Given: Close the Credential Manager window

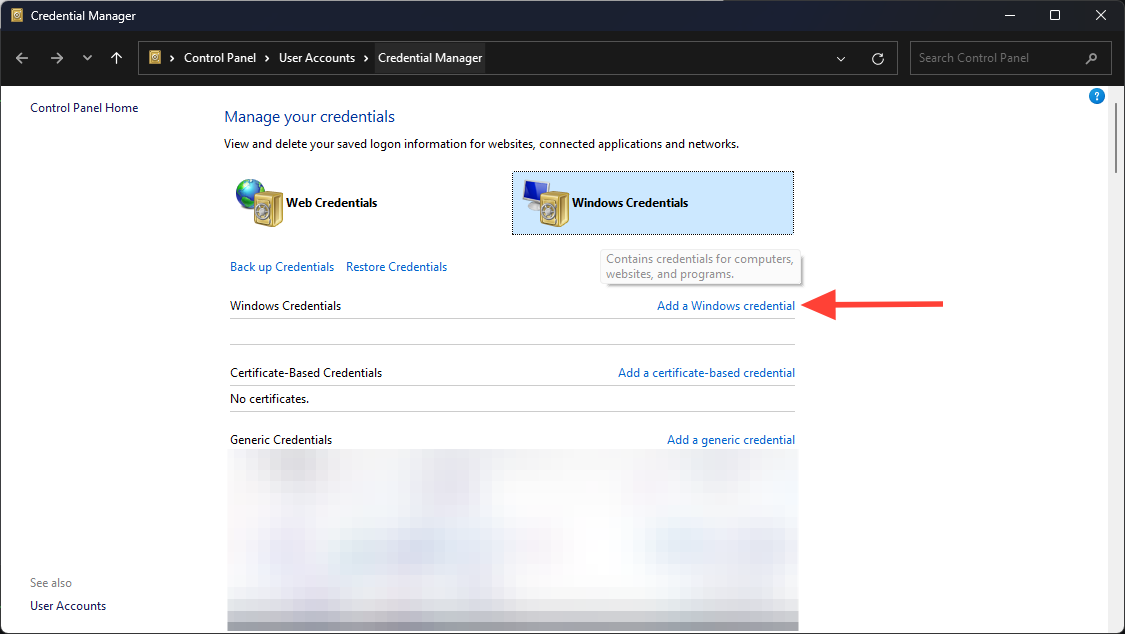Looking at the screenshot, I should coord(1101,15).
